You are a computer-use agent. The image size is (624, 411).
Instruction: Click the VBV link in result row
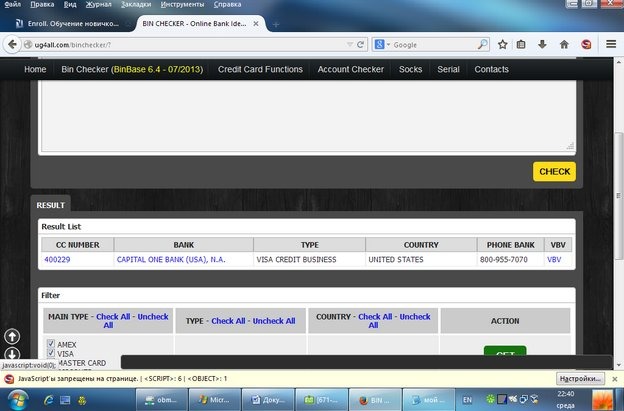(554, 259)
